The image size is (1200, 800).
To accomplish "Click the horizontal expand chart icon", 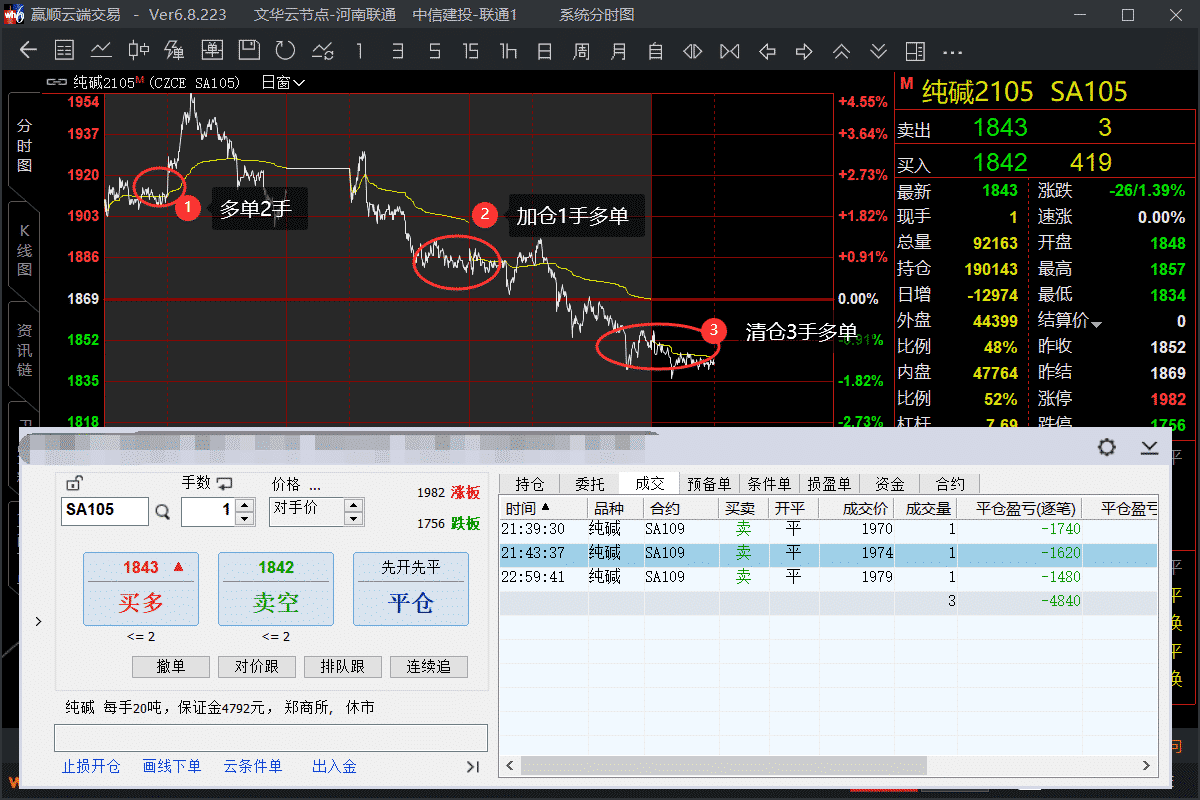I will (692, 51).
